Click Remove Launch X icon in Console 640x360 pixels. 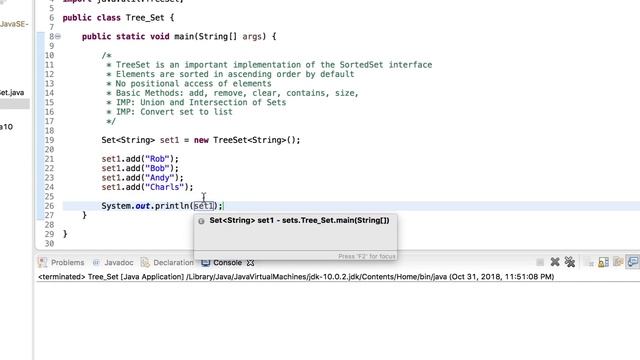click(x=555, y=262)
